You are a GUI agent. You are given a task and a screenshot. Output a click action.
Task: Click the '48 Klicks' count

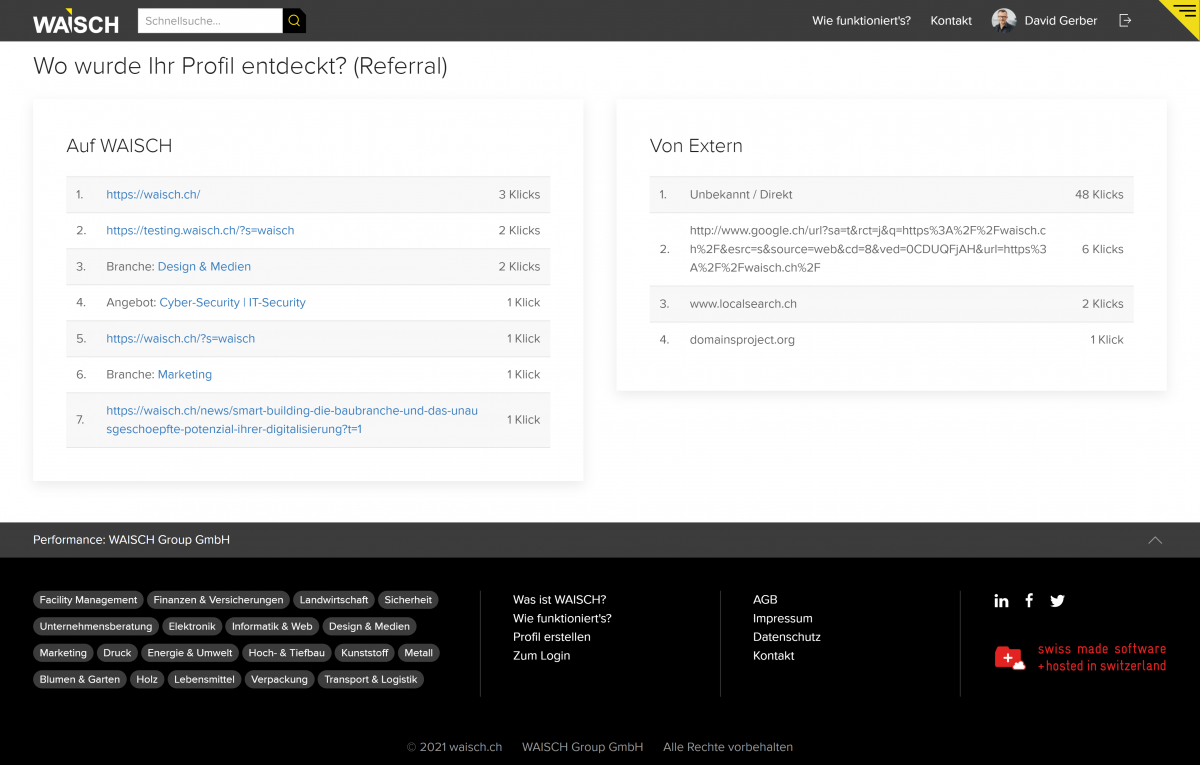[x=1099, y=195]
